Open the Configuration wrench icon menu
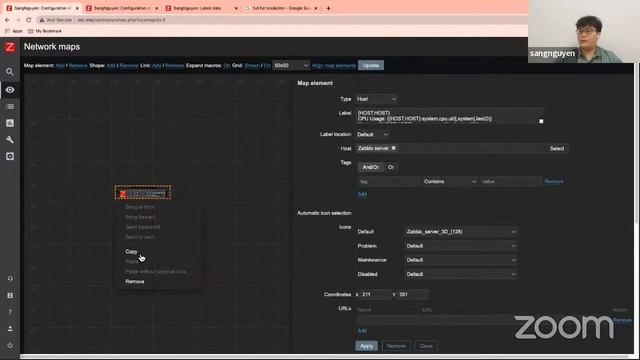Image resolution: width=640 pixels, height=360 pixels. pos(10,140)
